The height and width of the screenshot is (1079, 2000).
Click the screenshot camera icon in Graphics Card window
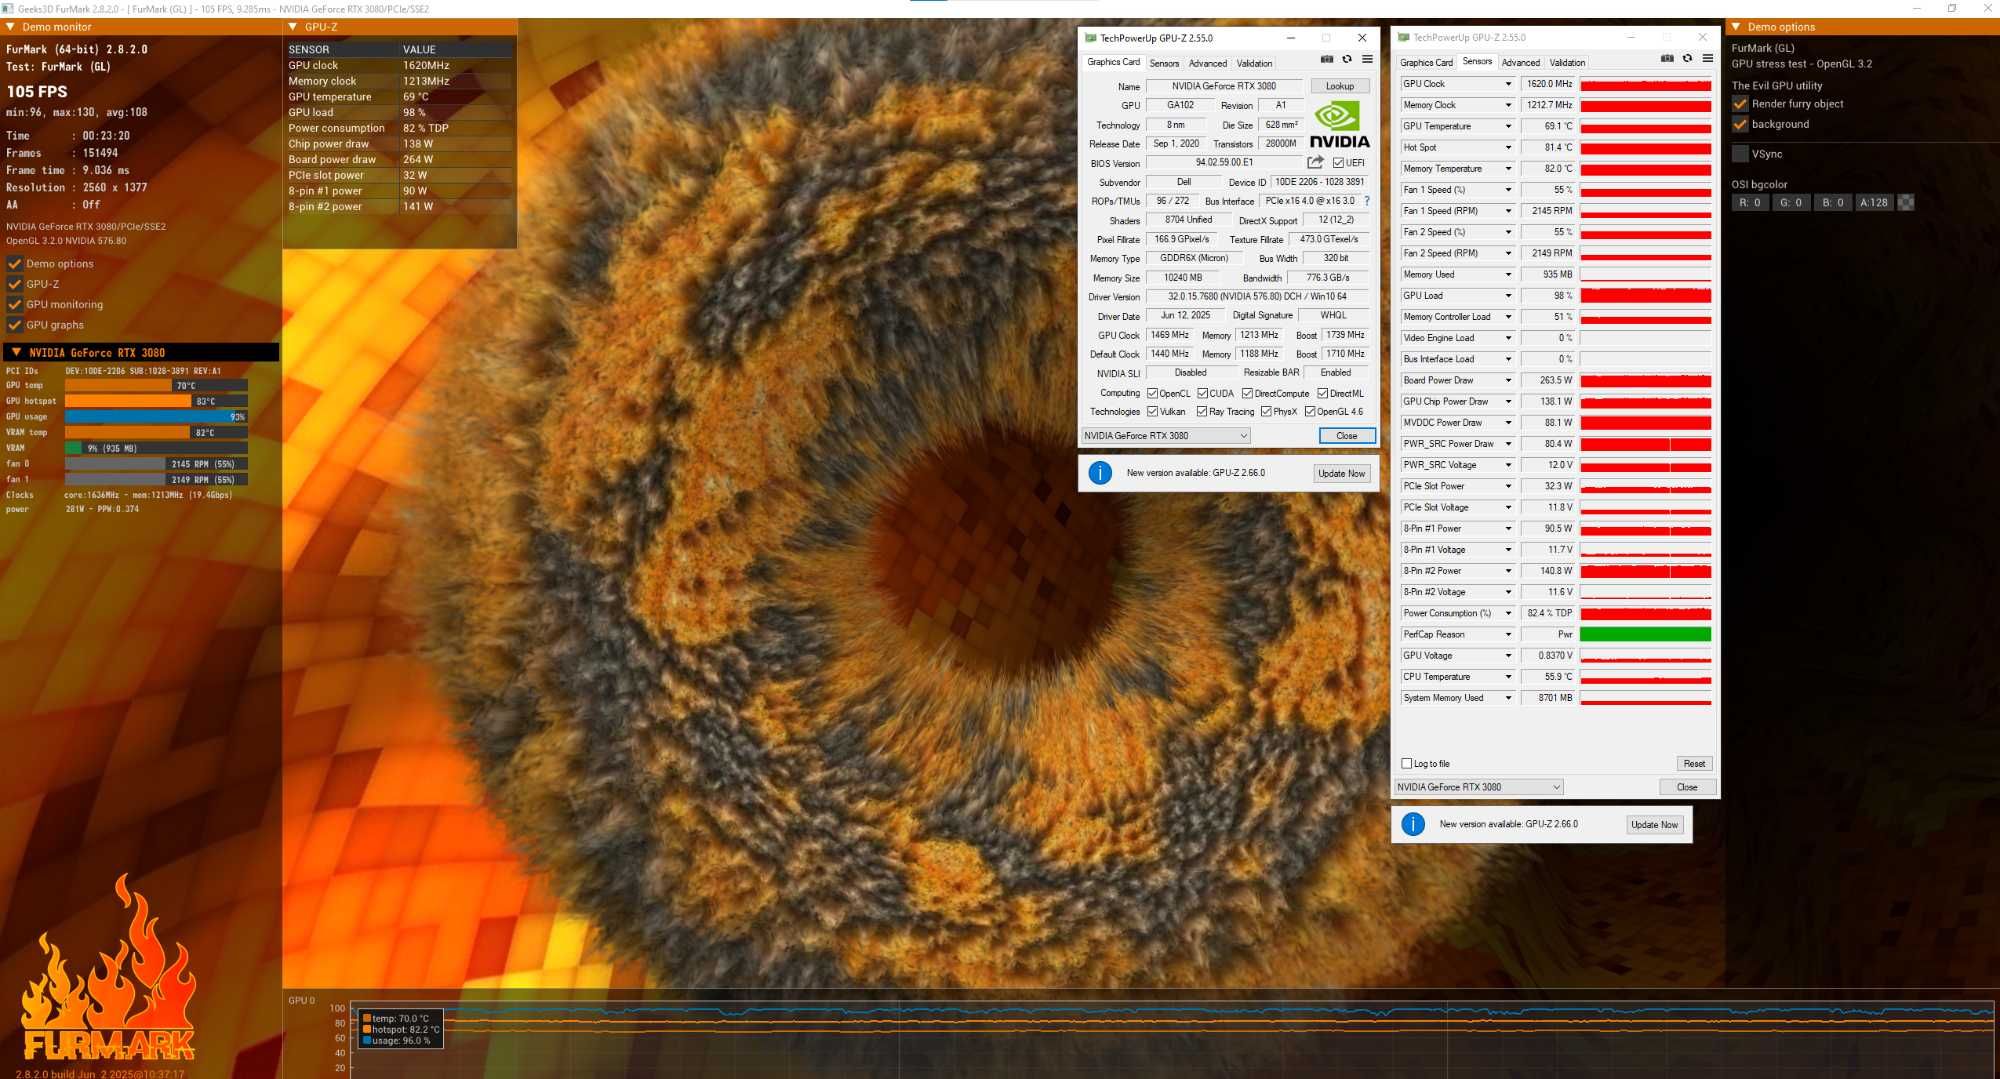(x=1327, y=60)
